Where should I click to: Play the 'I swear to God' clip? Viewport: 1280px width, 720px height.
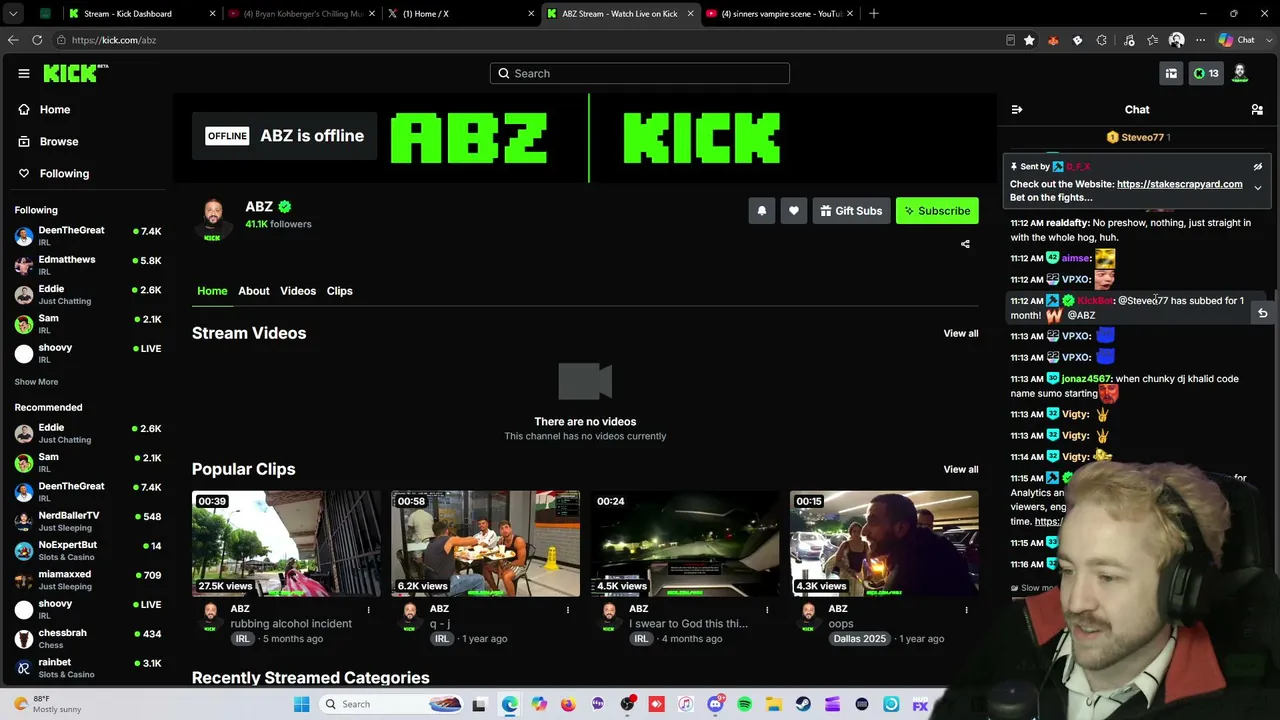pyautogui.click(x=685, y=543)
